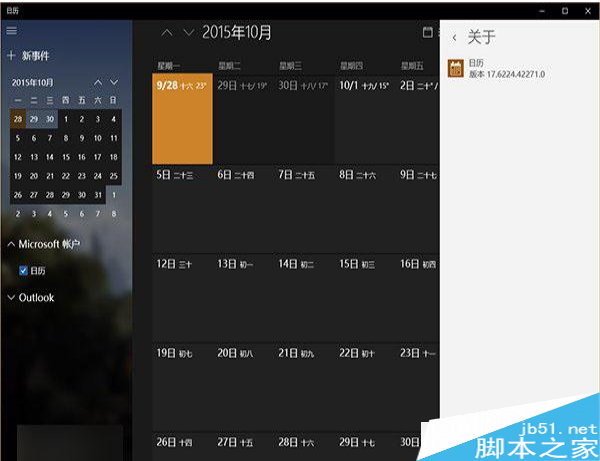Expand the Outlook account section

click(x=31, y=298)
